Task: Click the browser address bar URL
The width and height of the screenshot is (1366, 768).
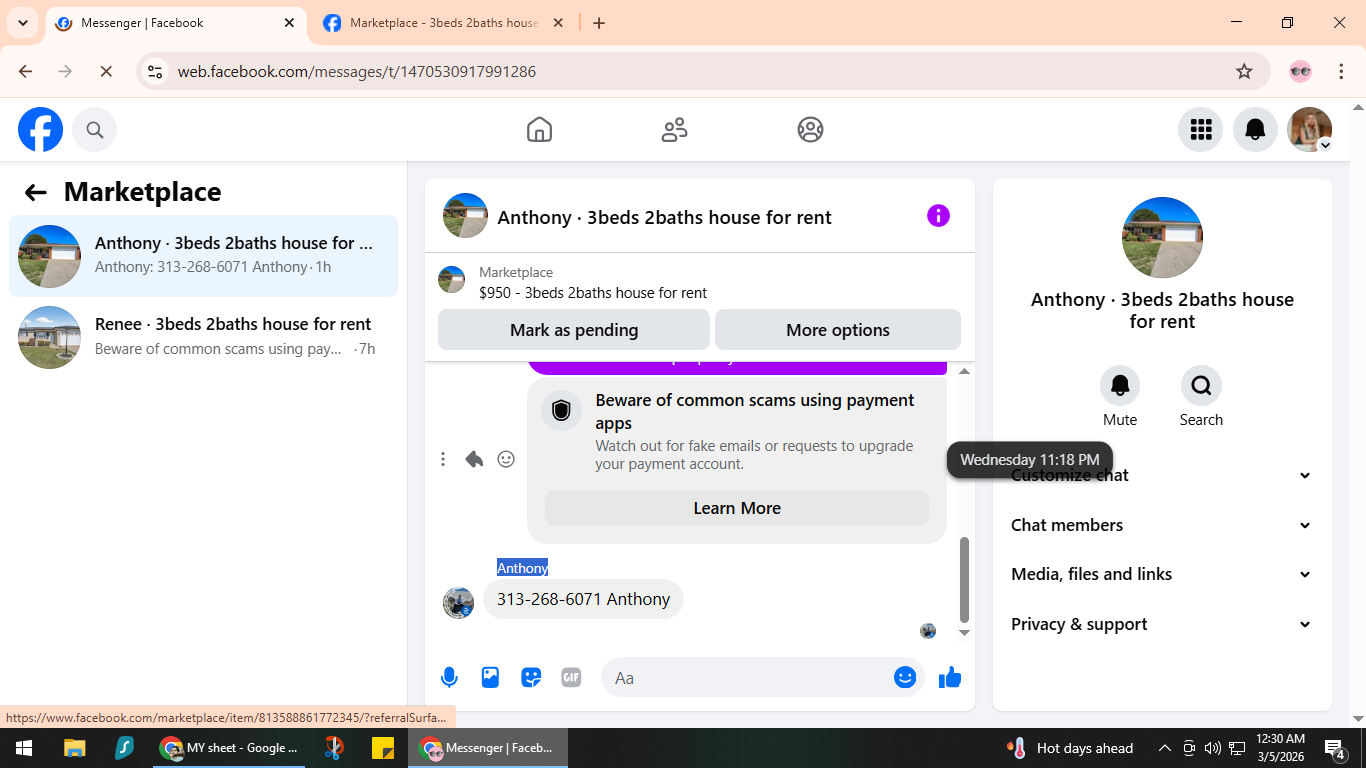Action: tap(357, 71)
